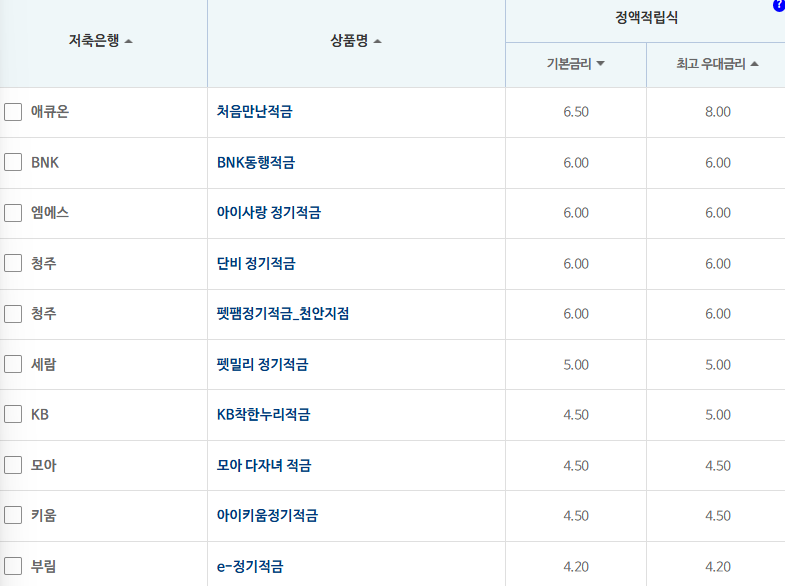The image size is (785, 586).
Task: Tick the 세람 row checkbox
Action: 13,364
